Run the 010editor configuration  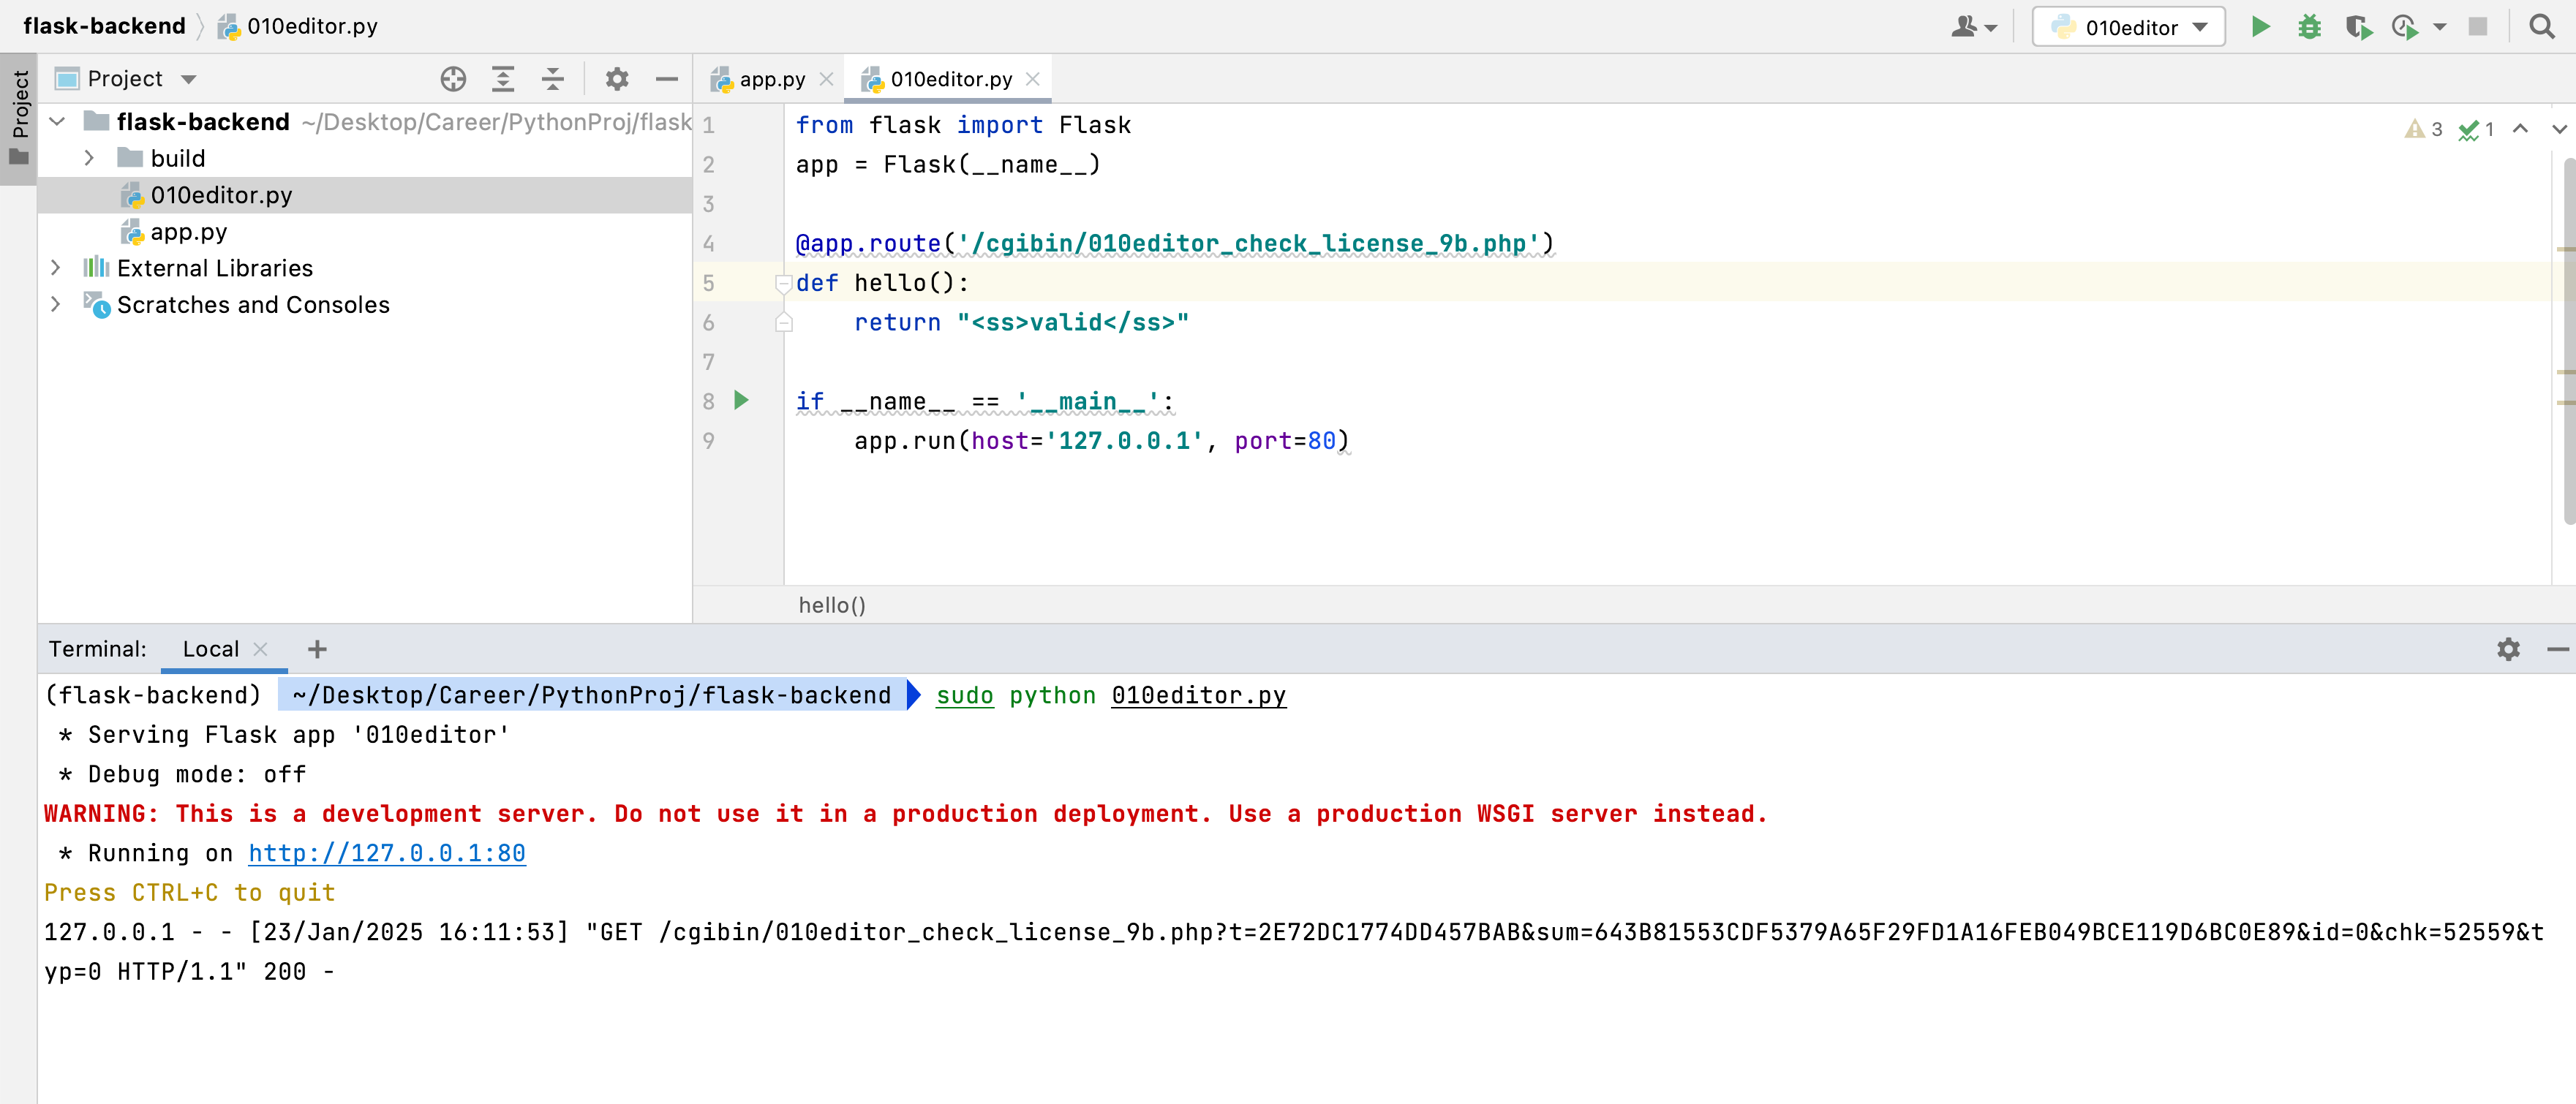2260,27
